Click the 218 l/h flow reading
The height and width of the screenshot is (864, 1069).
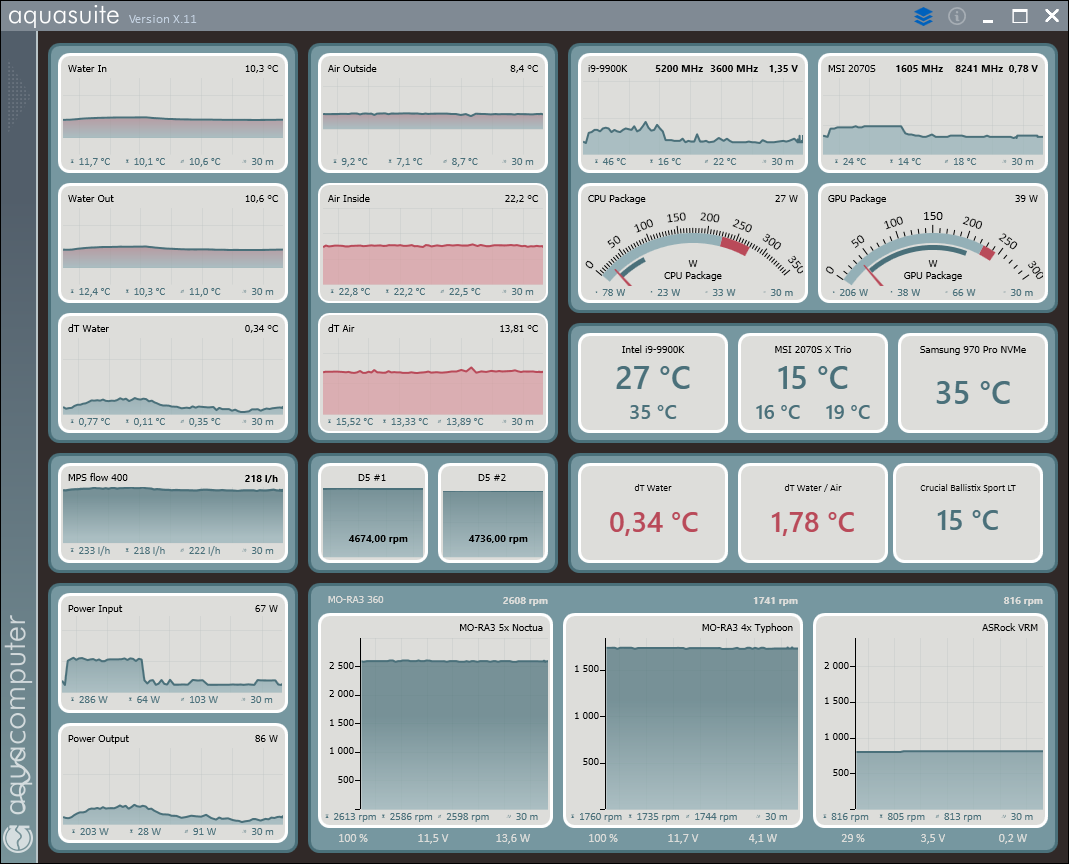coord(261,478)
